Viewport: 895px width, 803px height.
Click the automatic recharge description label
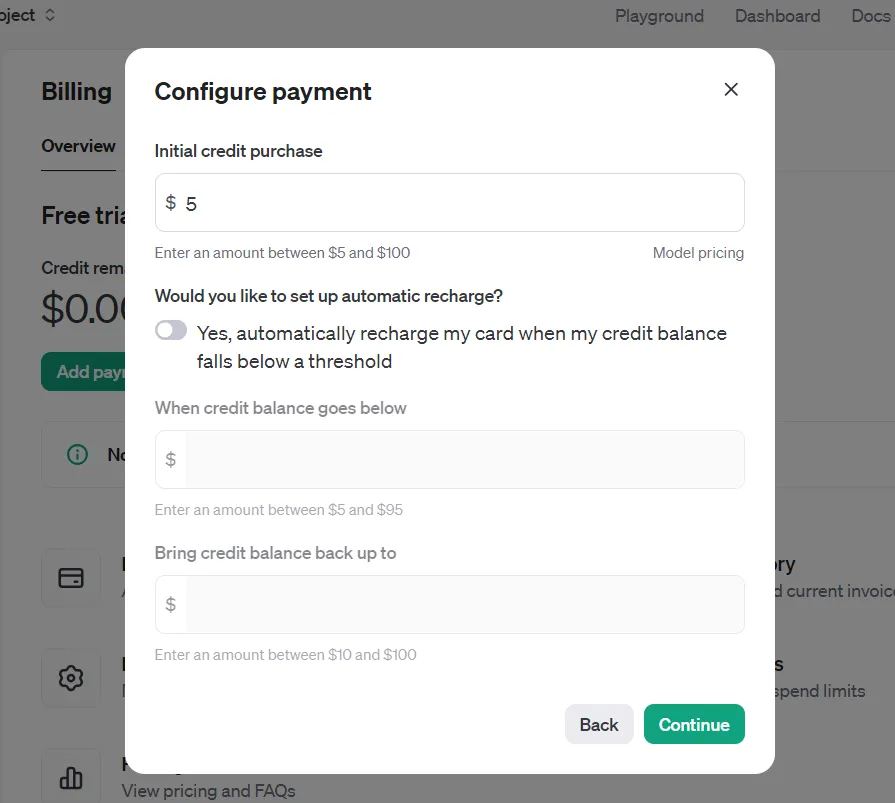click(462, 347)
